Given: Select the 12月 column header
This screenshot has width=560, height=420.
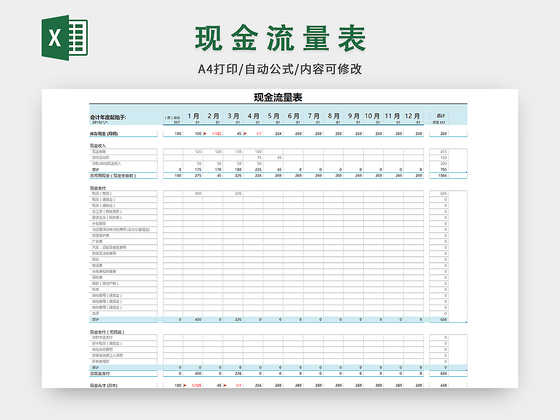Looking at the screenshot, I should [412, 116].
